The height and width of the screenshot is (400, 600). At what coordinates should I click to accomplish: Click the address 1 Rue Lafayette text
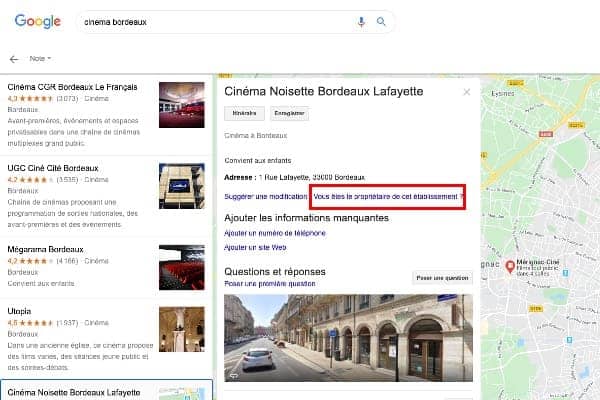(312, 177)
